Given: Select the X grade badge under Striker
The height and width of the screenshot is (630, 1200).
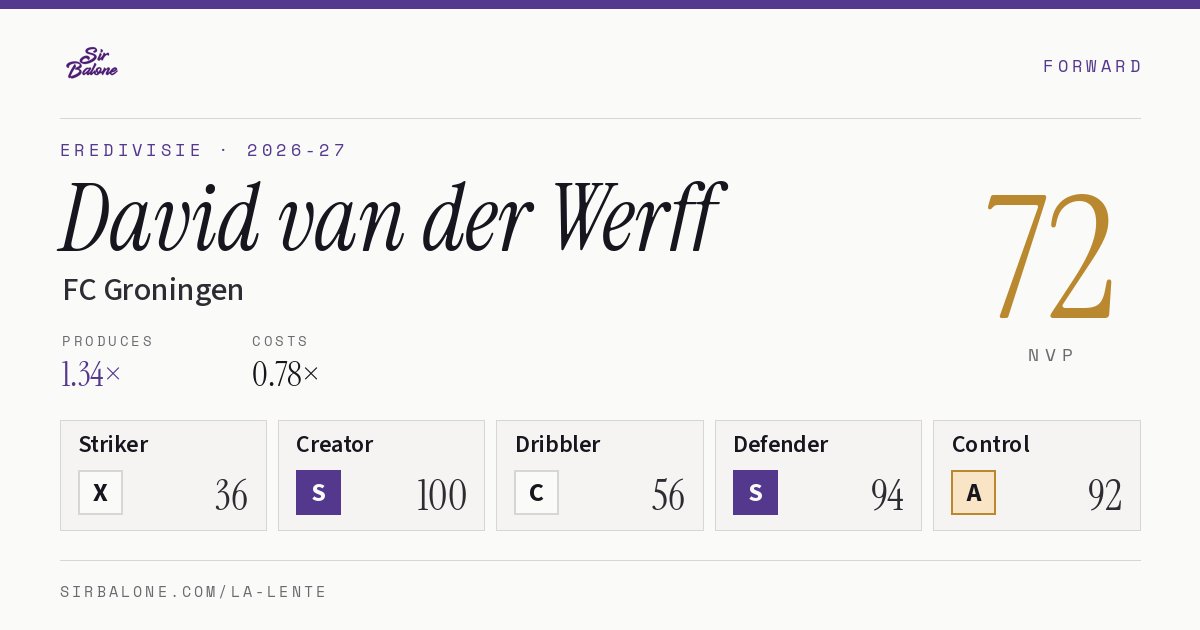Looking at the screenshot, I should pyautogui.click(x=101, y=493).
